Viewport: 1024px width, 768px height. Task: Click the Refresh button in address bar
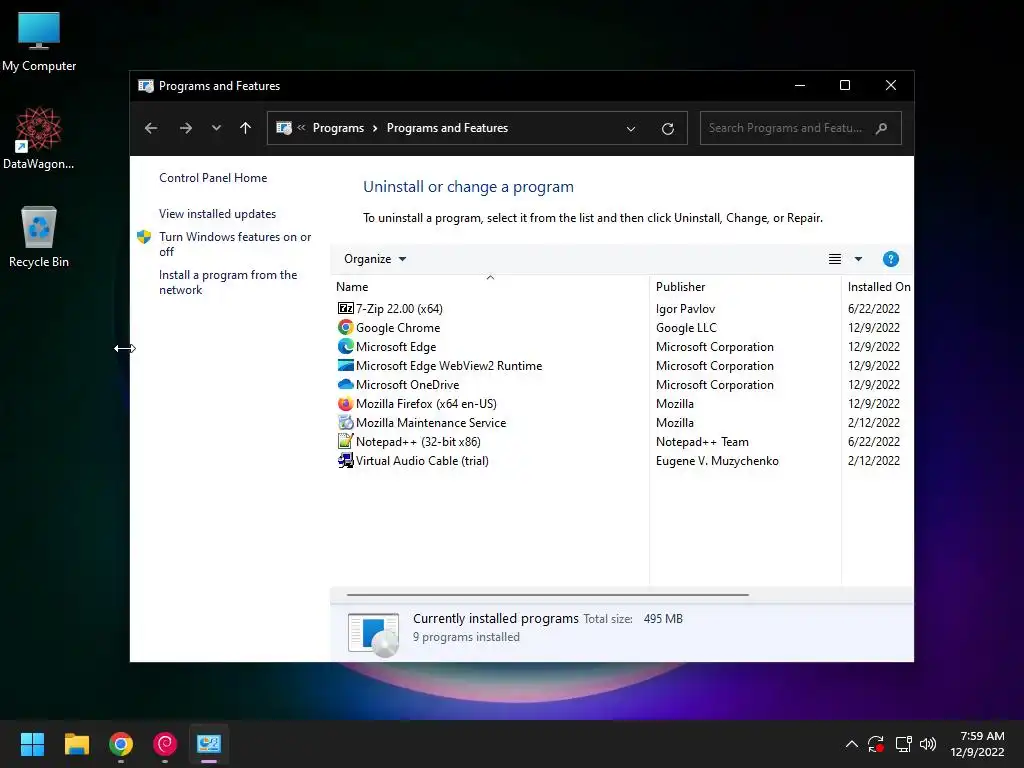pos(667,129)
